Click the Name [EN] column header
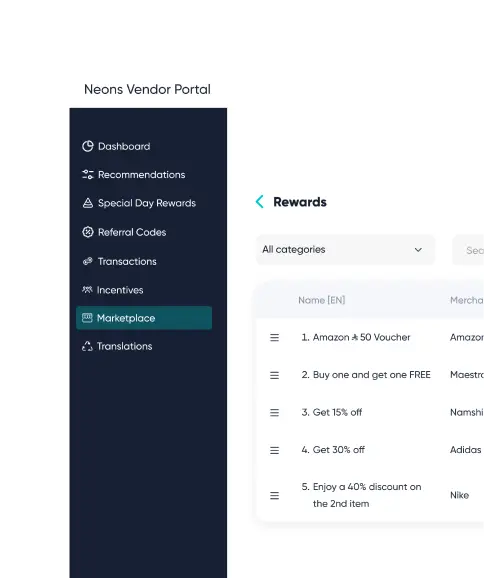 [x=322, y=300]
